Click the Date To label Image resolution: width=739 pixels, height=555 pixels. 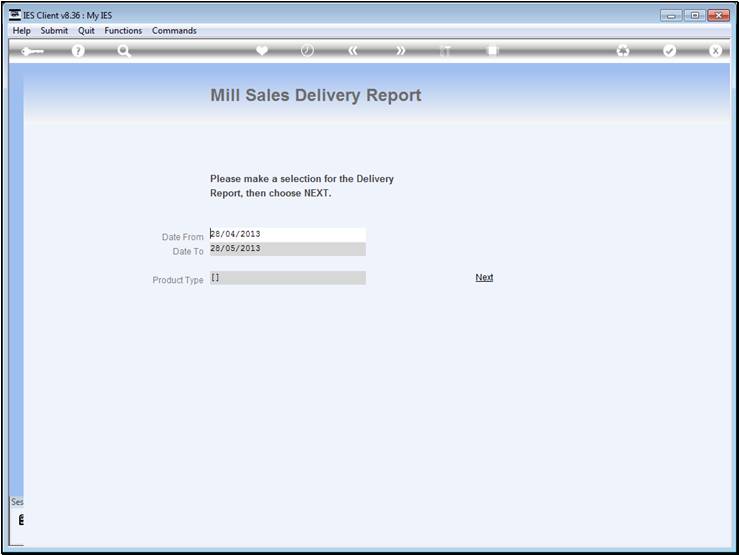tap(188, 252)
